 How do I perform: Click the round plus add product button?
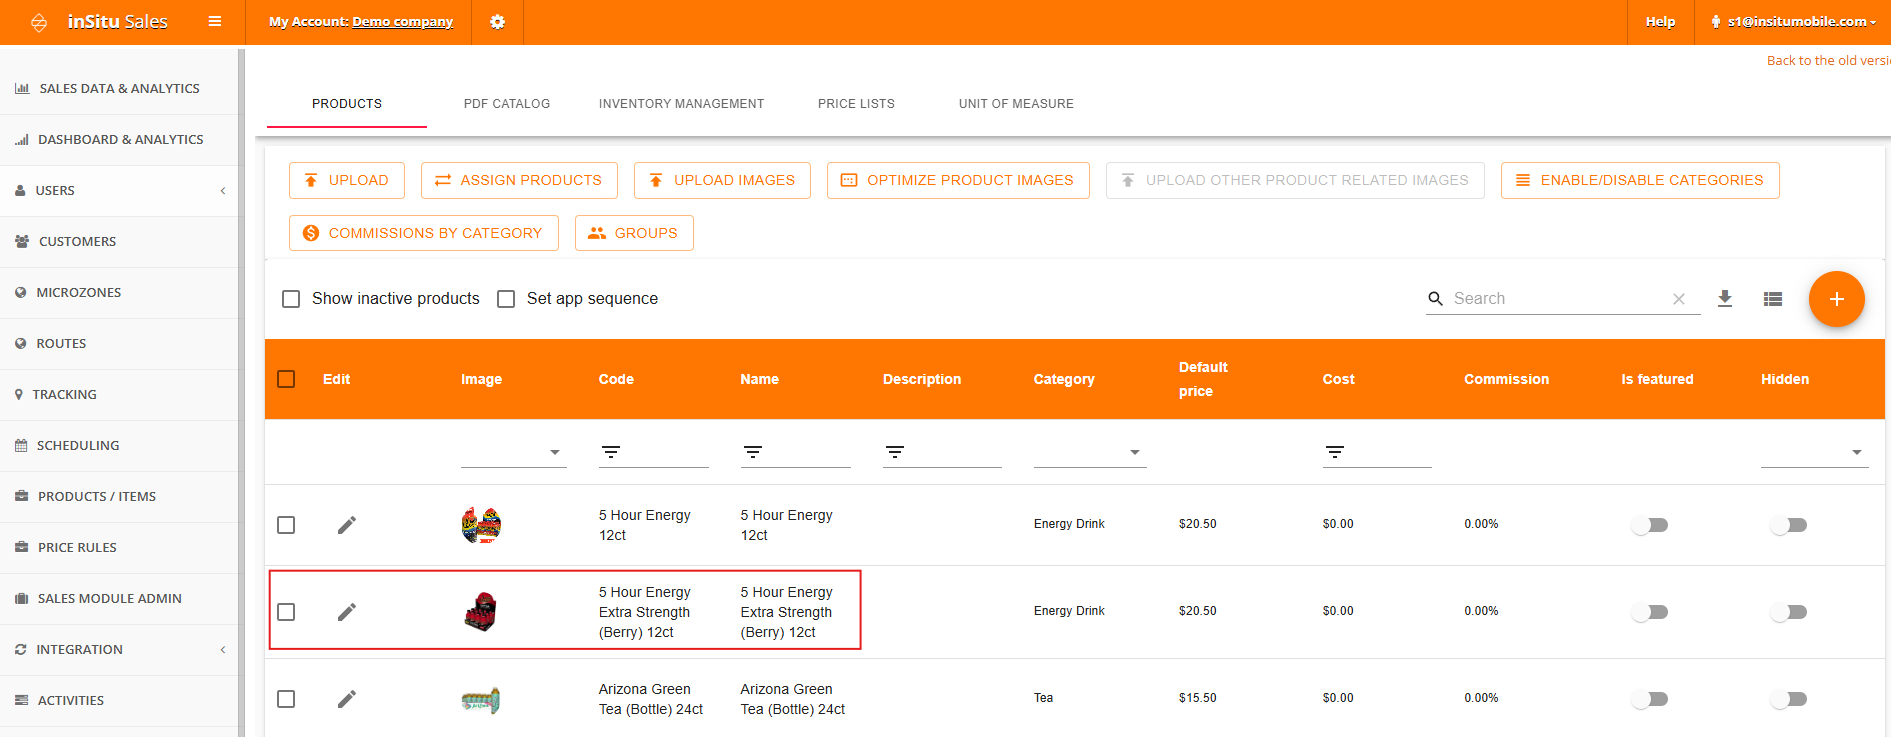pyautogui.click(x=1837, y=299)
